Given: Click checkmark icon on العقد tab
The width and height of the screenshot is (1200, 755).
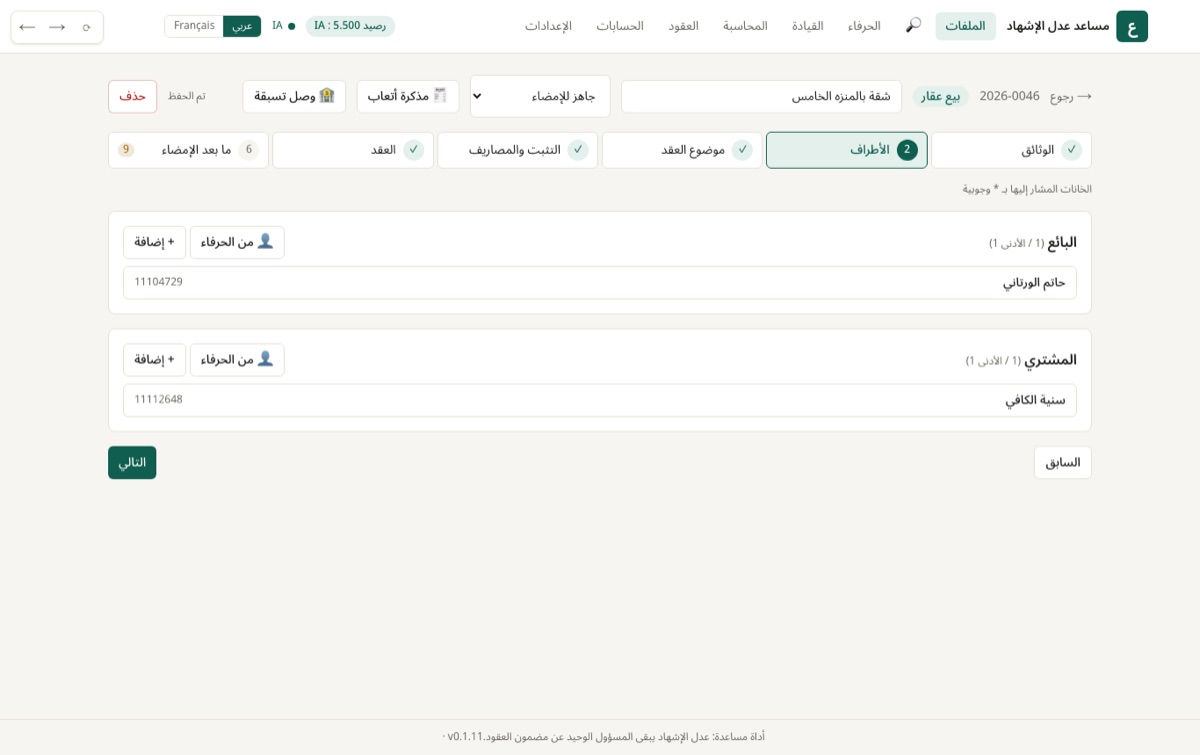Looking at the screenshot, I should coord(413,150).
